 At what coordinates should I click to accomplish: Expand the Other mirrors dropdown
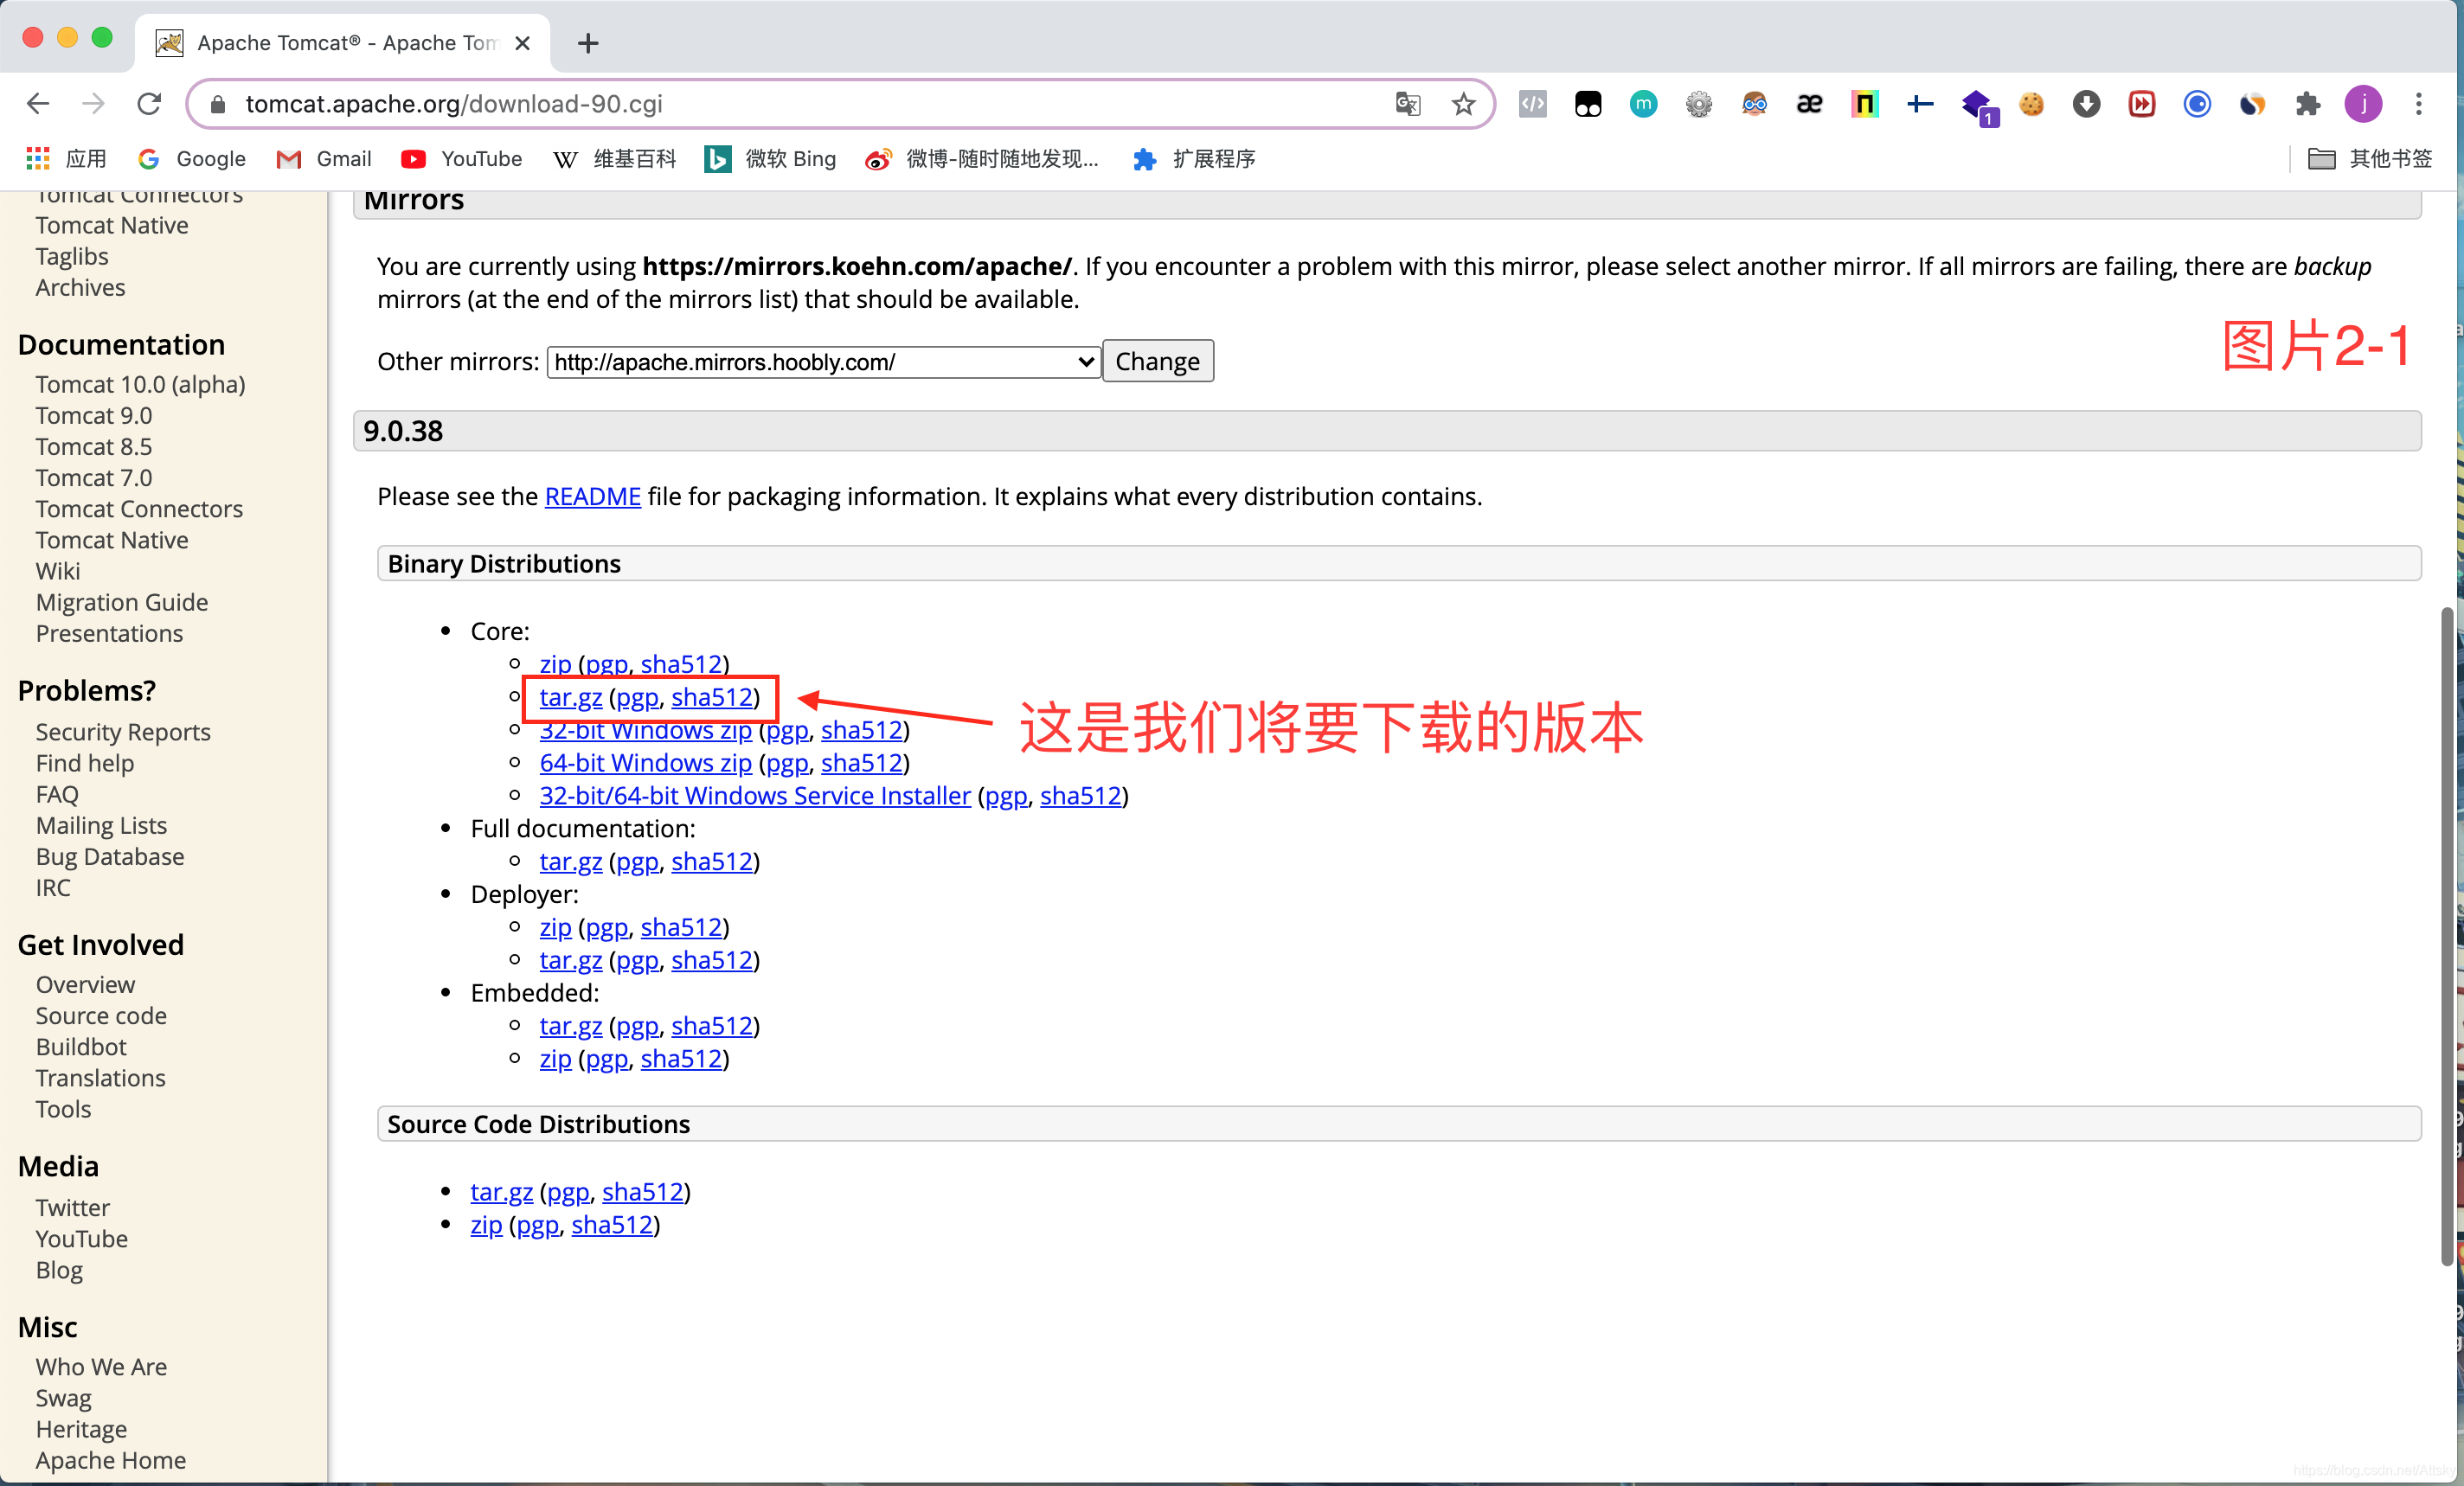coord(823,362)
